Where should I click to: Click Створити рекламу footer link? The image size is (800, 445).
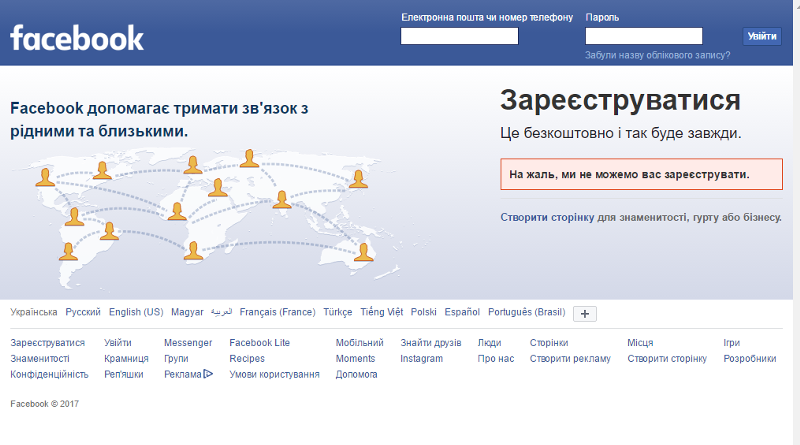pos(570,359)
